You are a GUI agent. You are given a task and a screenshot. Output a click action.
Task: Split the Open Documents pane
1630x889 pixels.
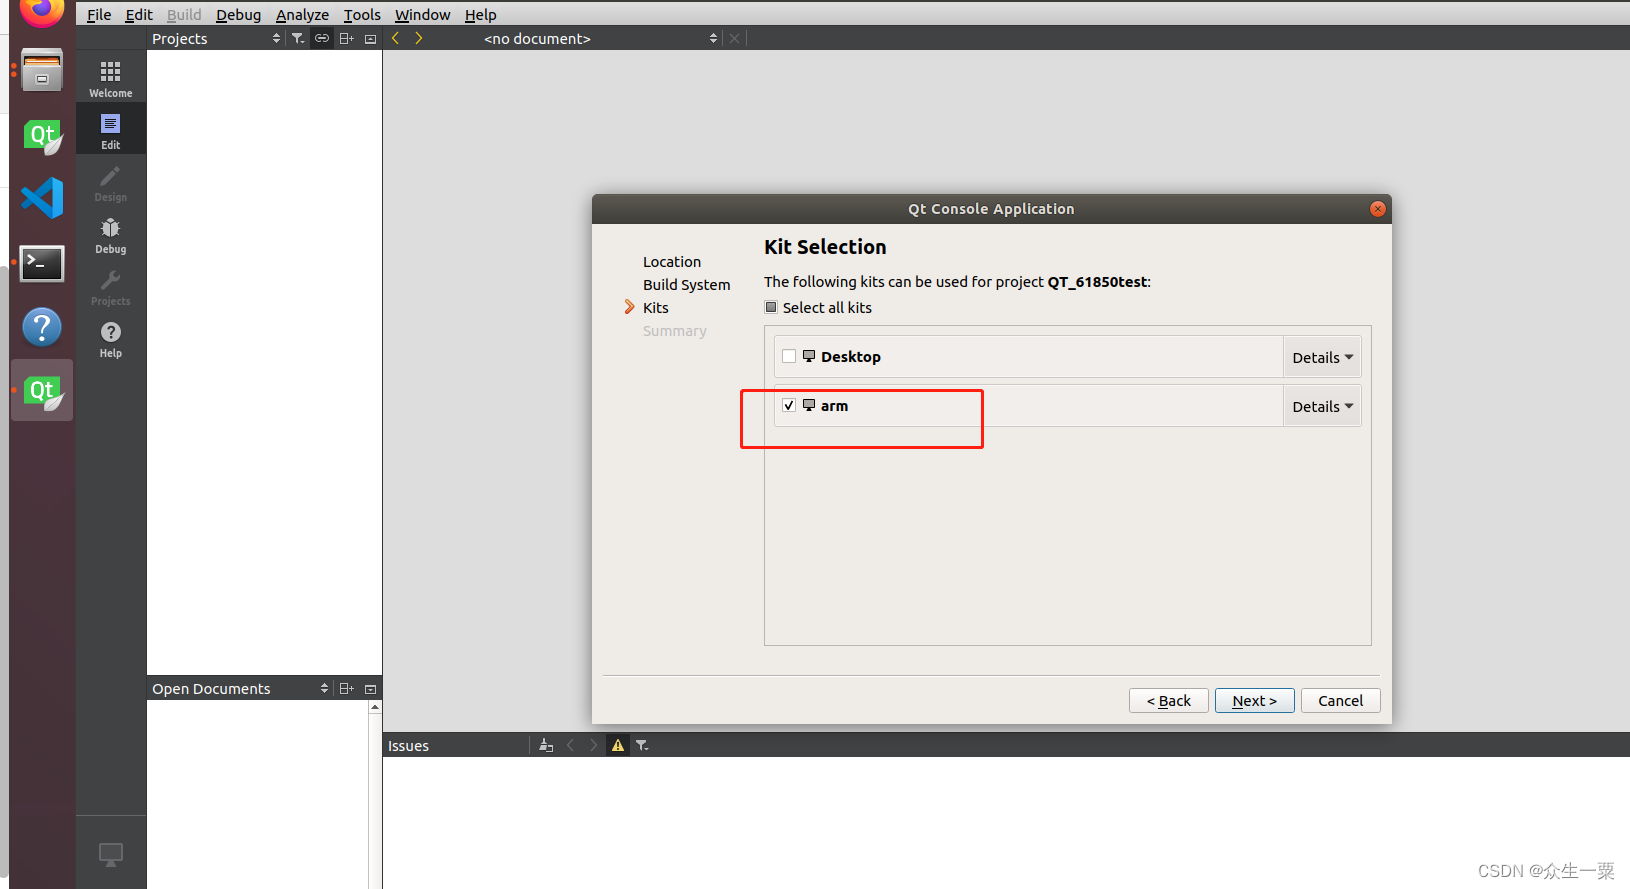tap(347, 688)
